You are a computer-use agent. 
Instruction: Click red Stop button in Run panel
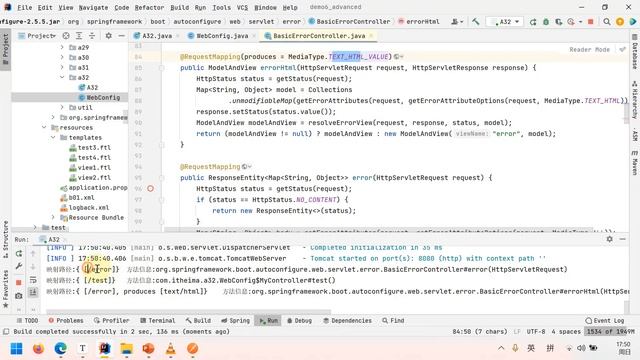click(x=19, y=282)
